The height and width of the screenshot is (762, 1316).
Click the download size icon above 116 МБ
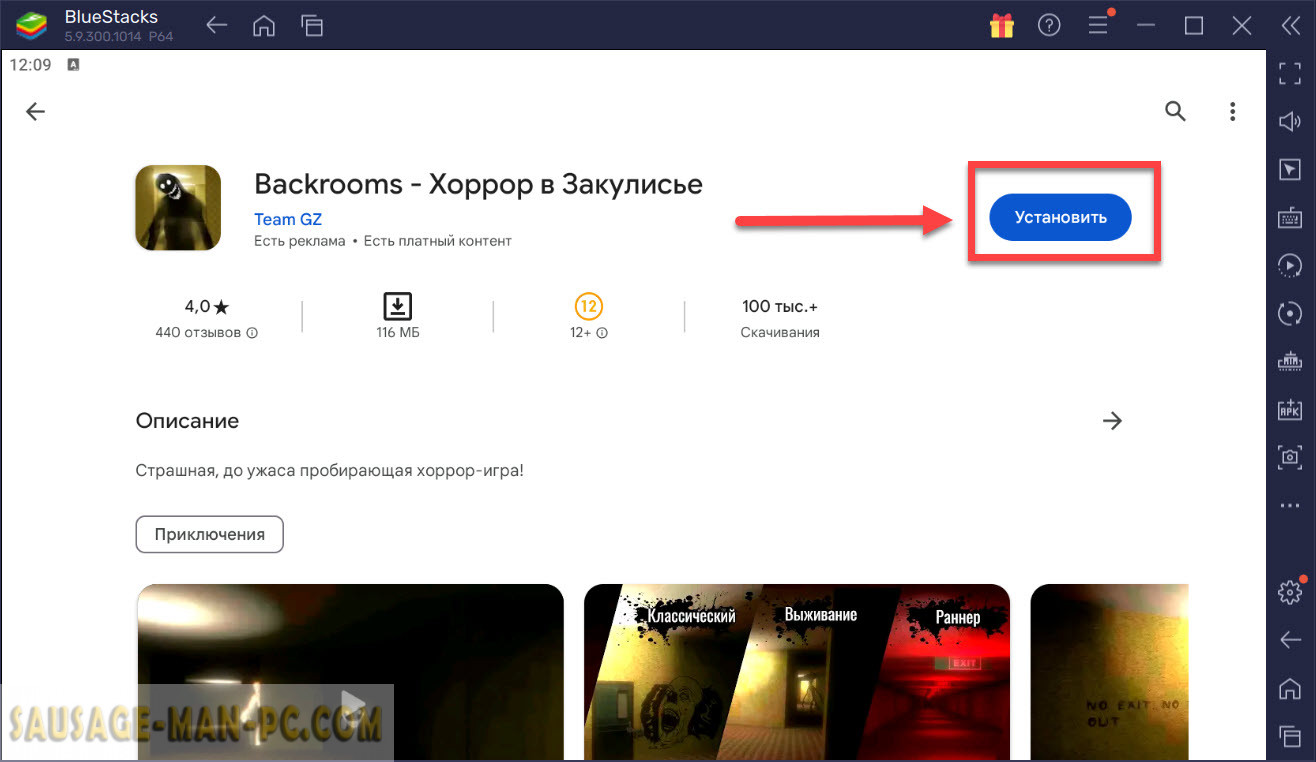click(x=398, y=306)
